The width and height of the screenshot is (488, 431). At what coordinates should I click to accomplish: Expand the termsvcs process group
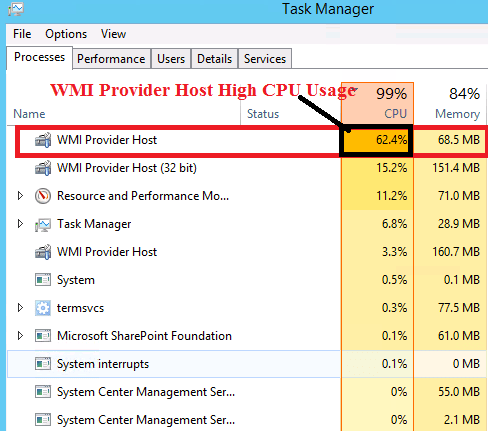pyautogui.click(x=20, y=308)
